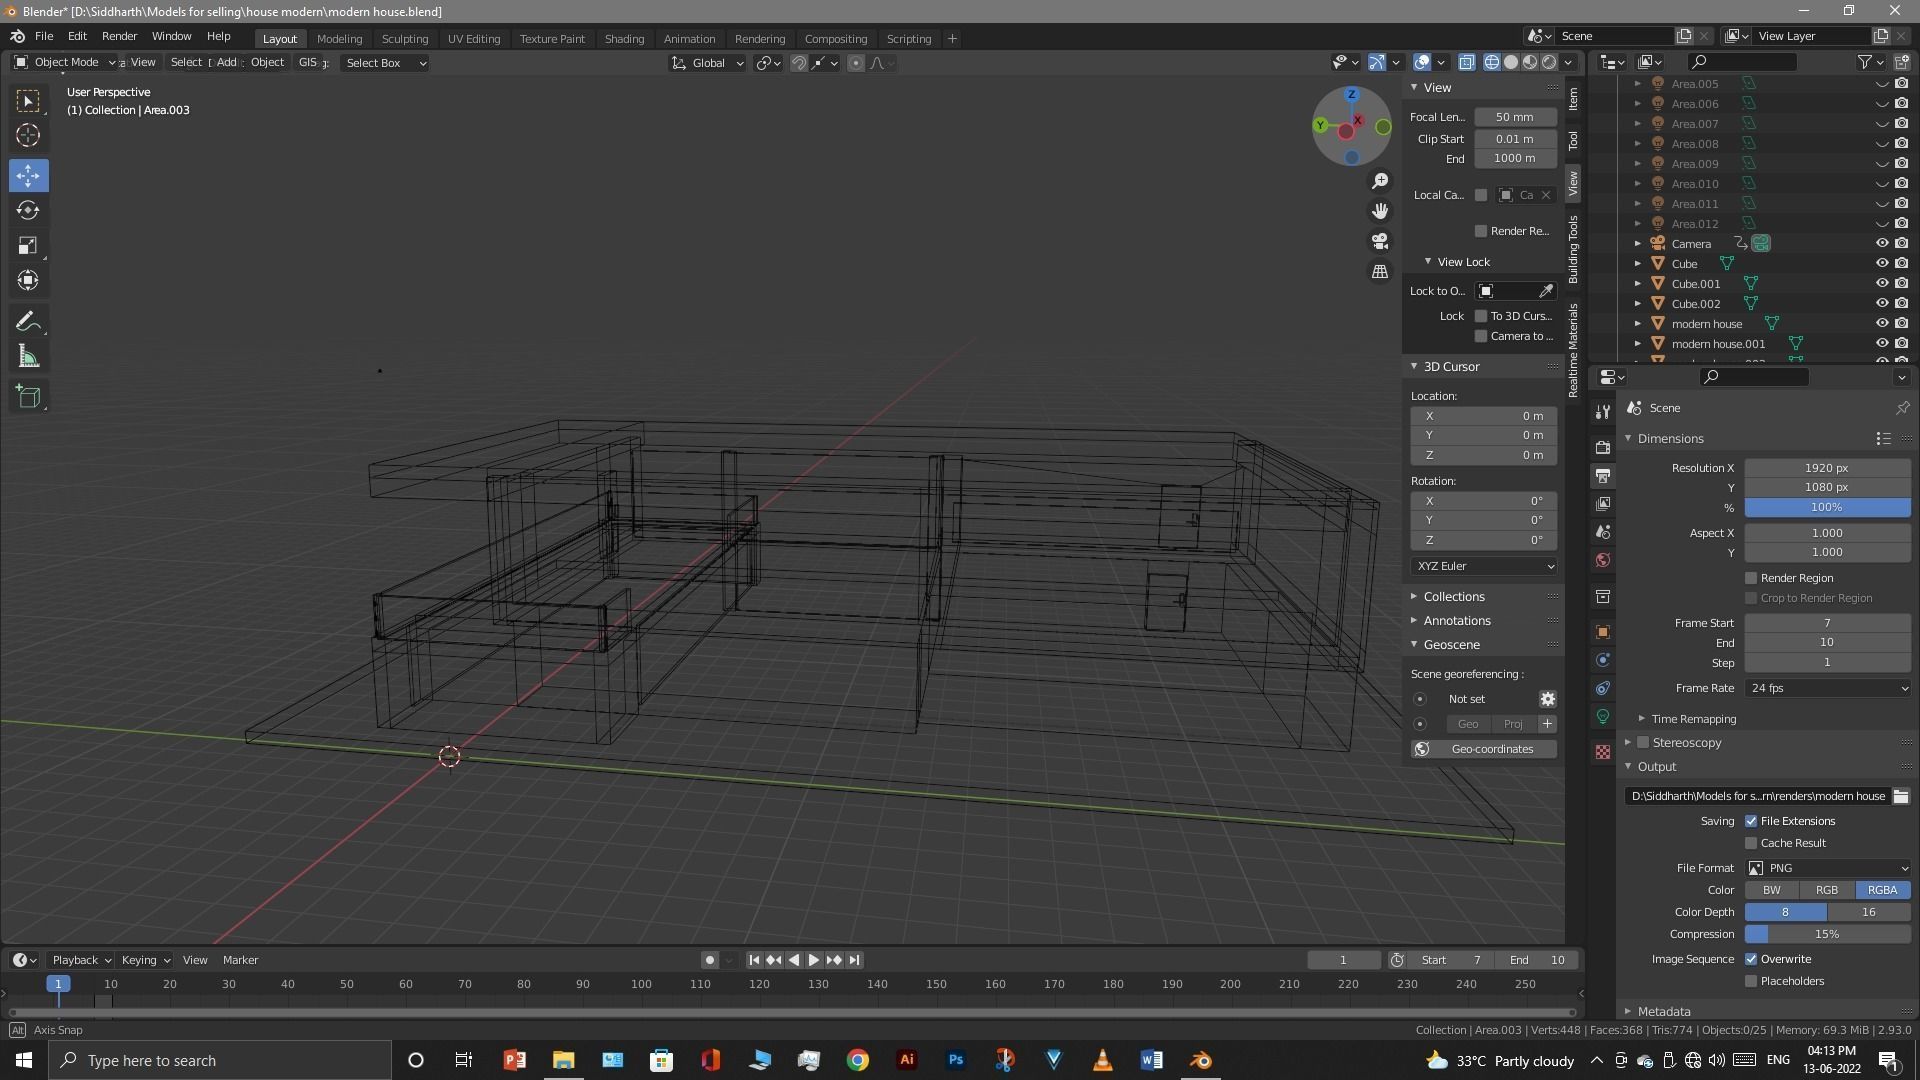Open the Frame Rate 24 fps dropdown
1920x1080 pixels.
coord(1828,688)
